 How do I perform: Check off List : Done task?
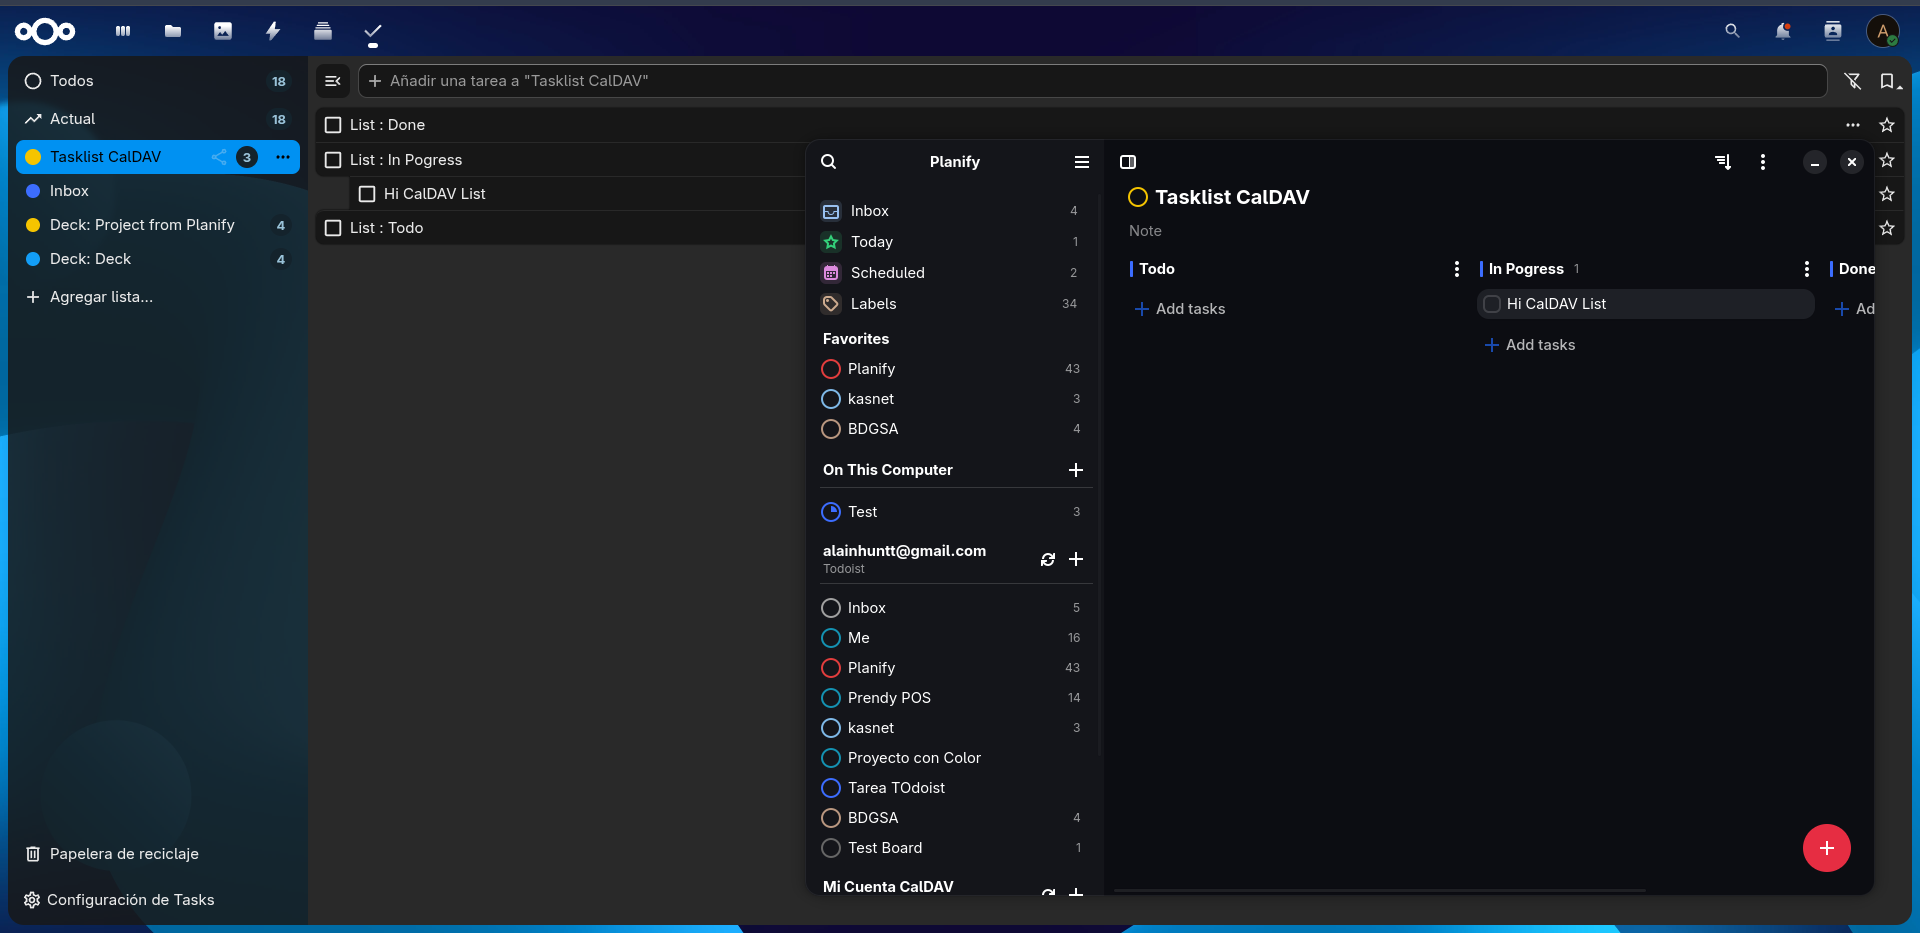pos(333,125)
